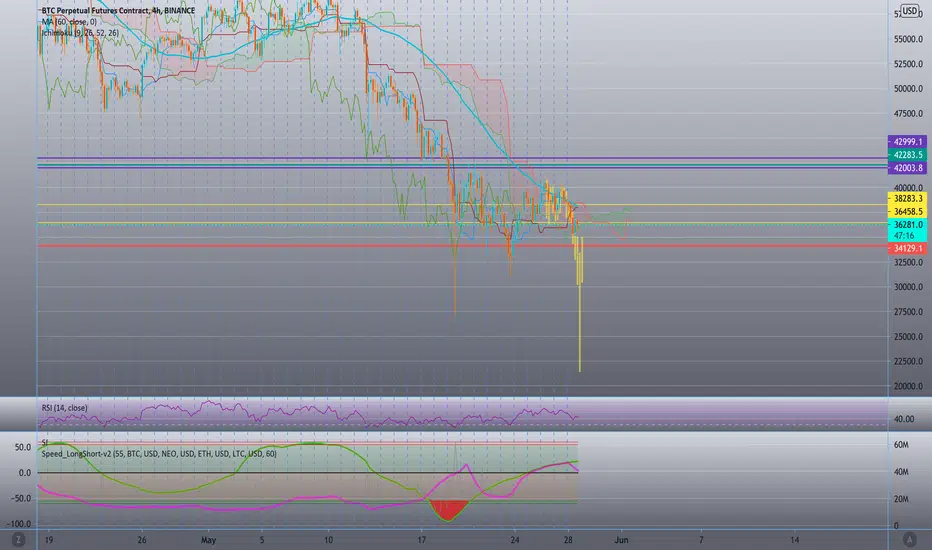Click the date label 7 on time axis
Image resolution: width=932 pixels, height=550 pixels.
(x=701, y=540)
